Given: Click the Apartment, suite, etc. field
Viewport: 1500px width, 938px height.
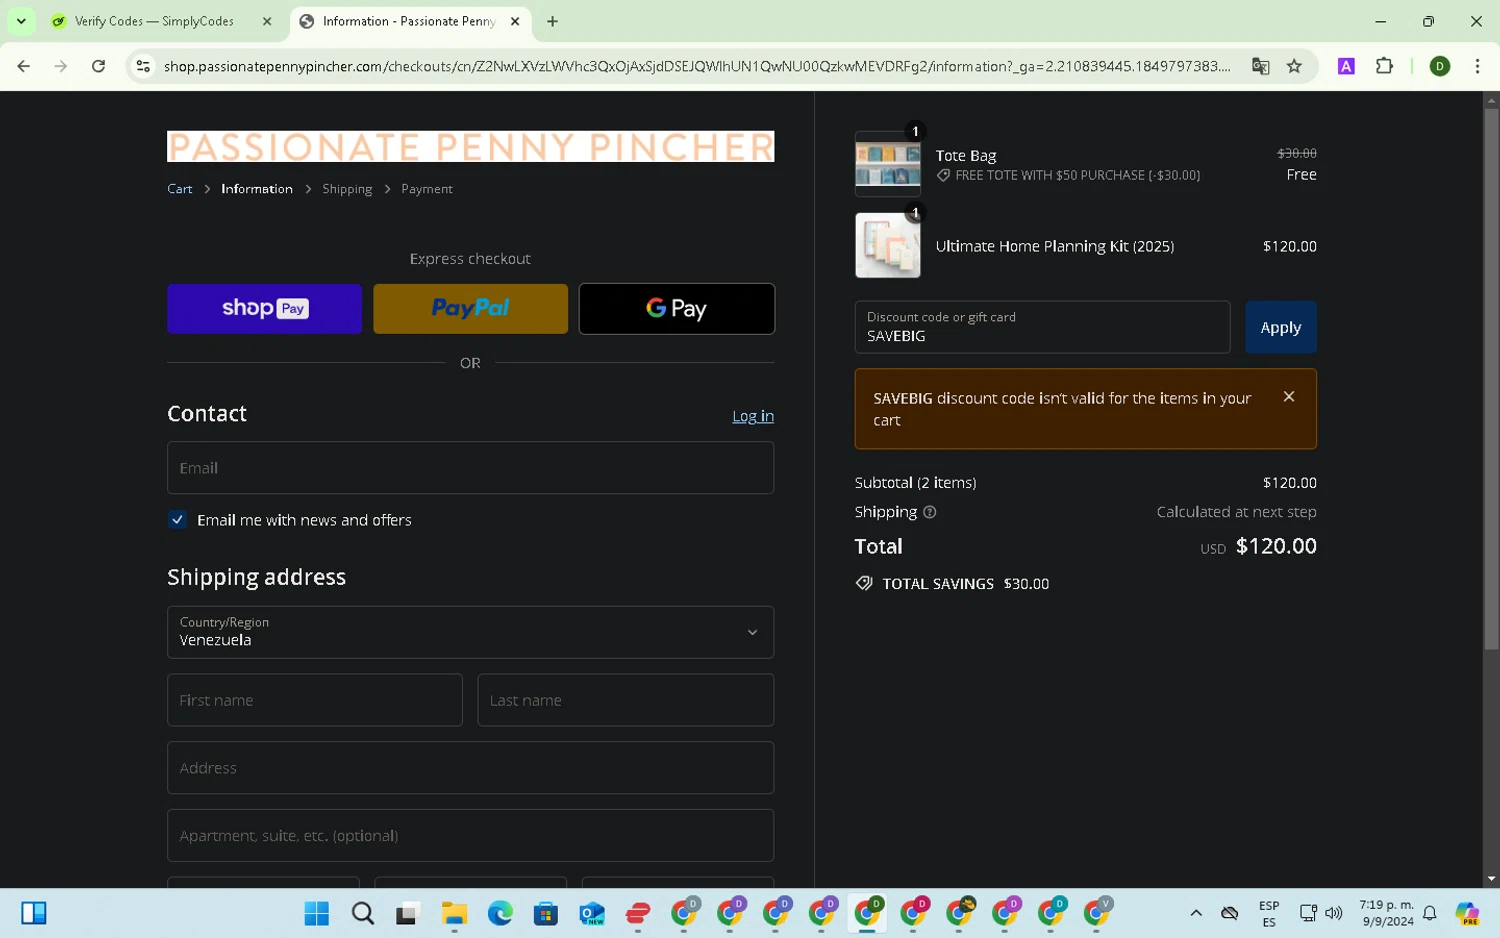Looking at the screenshot, I should click(470, 836).
